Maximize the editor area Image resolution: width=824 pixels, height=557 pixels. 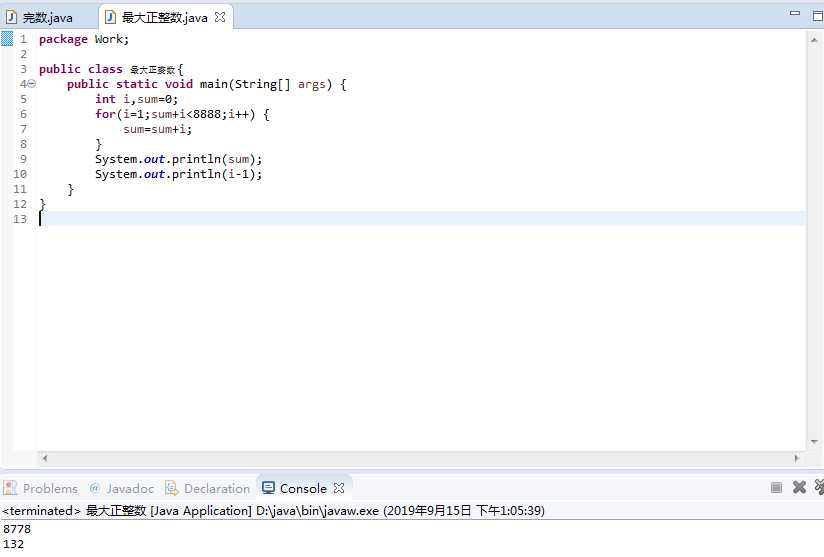818,16
